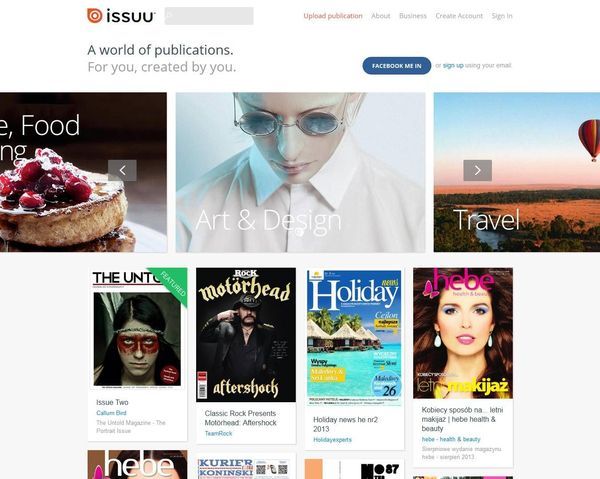Focus the search input field
Image resolution: width=600 pixels, height=479 pixels.
pyautogui.click(x=209, y=16)
